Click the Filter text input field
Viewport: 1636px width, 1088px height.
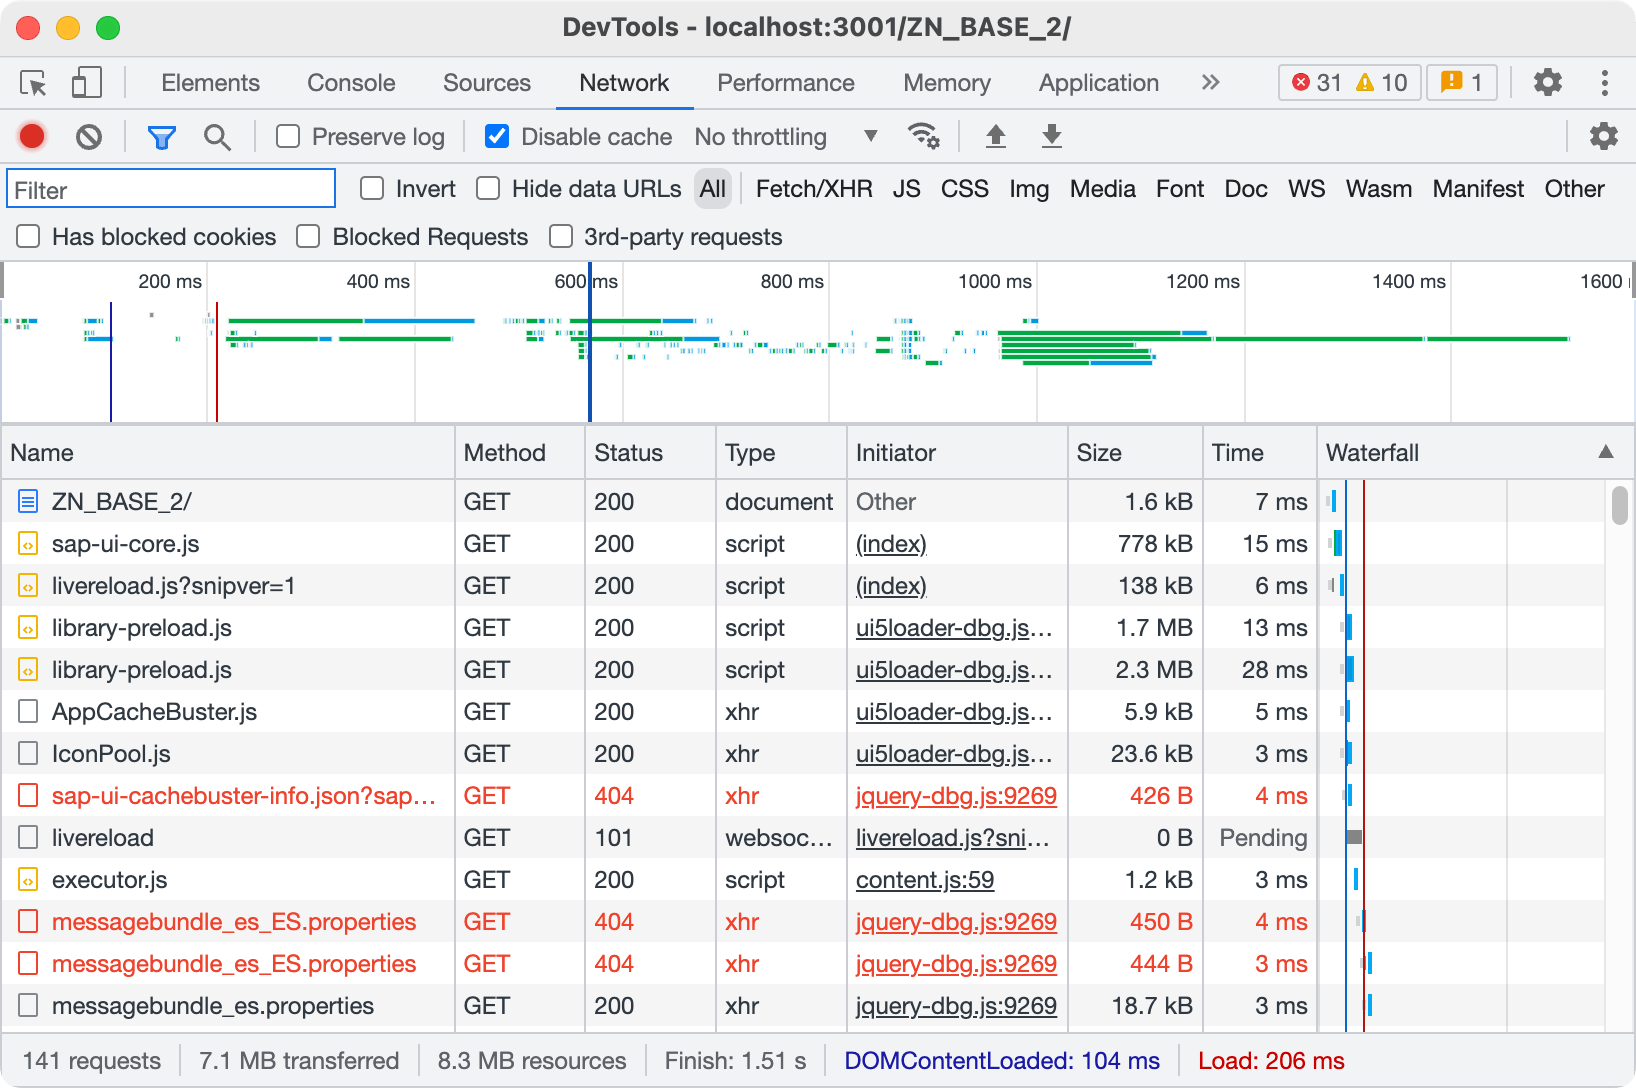click(x=171, y=190)
